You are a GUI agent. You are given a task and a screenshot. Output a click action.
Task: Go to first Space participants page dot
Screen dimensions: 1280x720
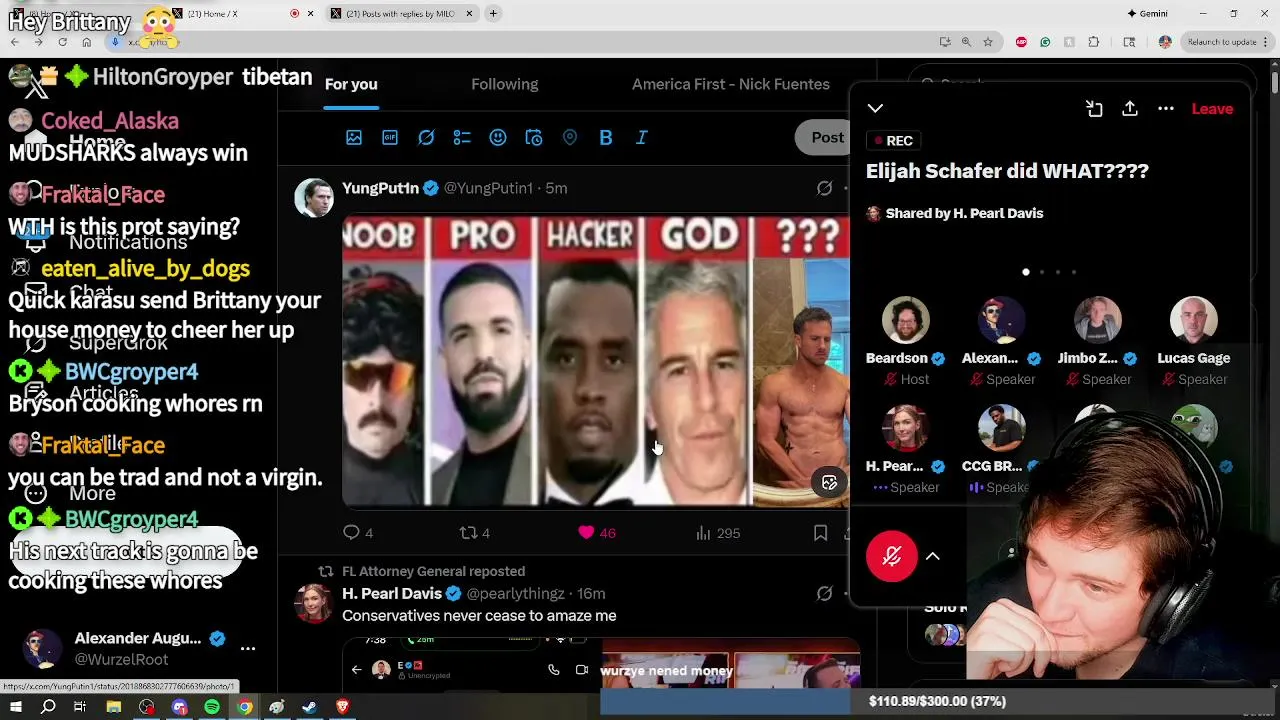point(1026,272)
